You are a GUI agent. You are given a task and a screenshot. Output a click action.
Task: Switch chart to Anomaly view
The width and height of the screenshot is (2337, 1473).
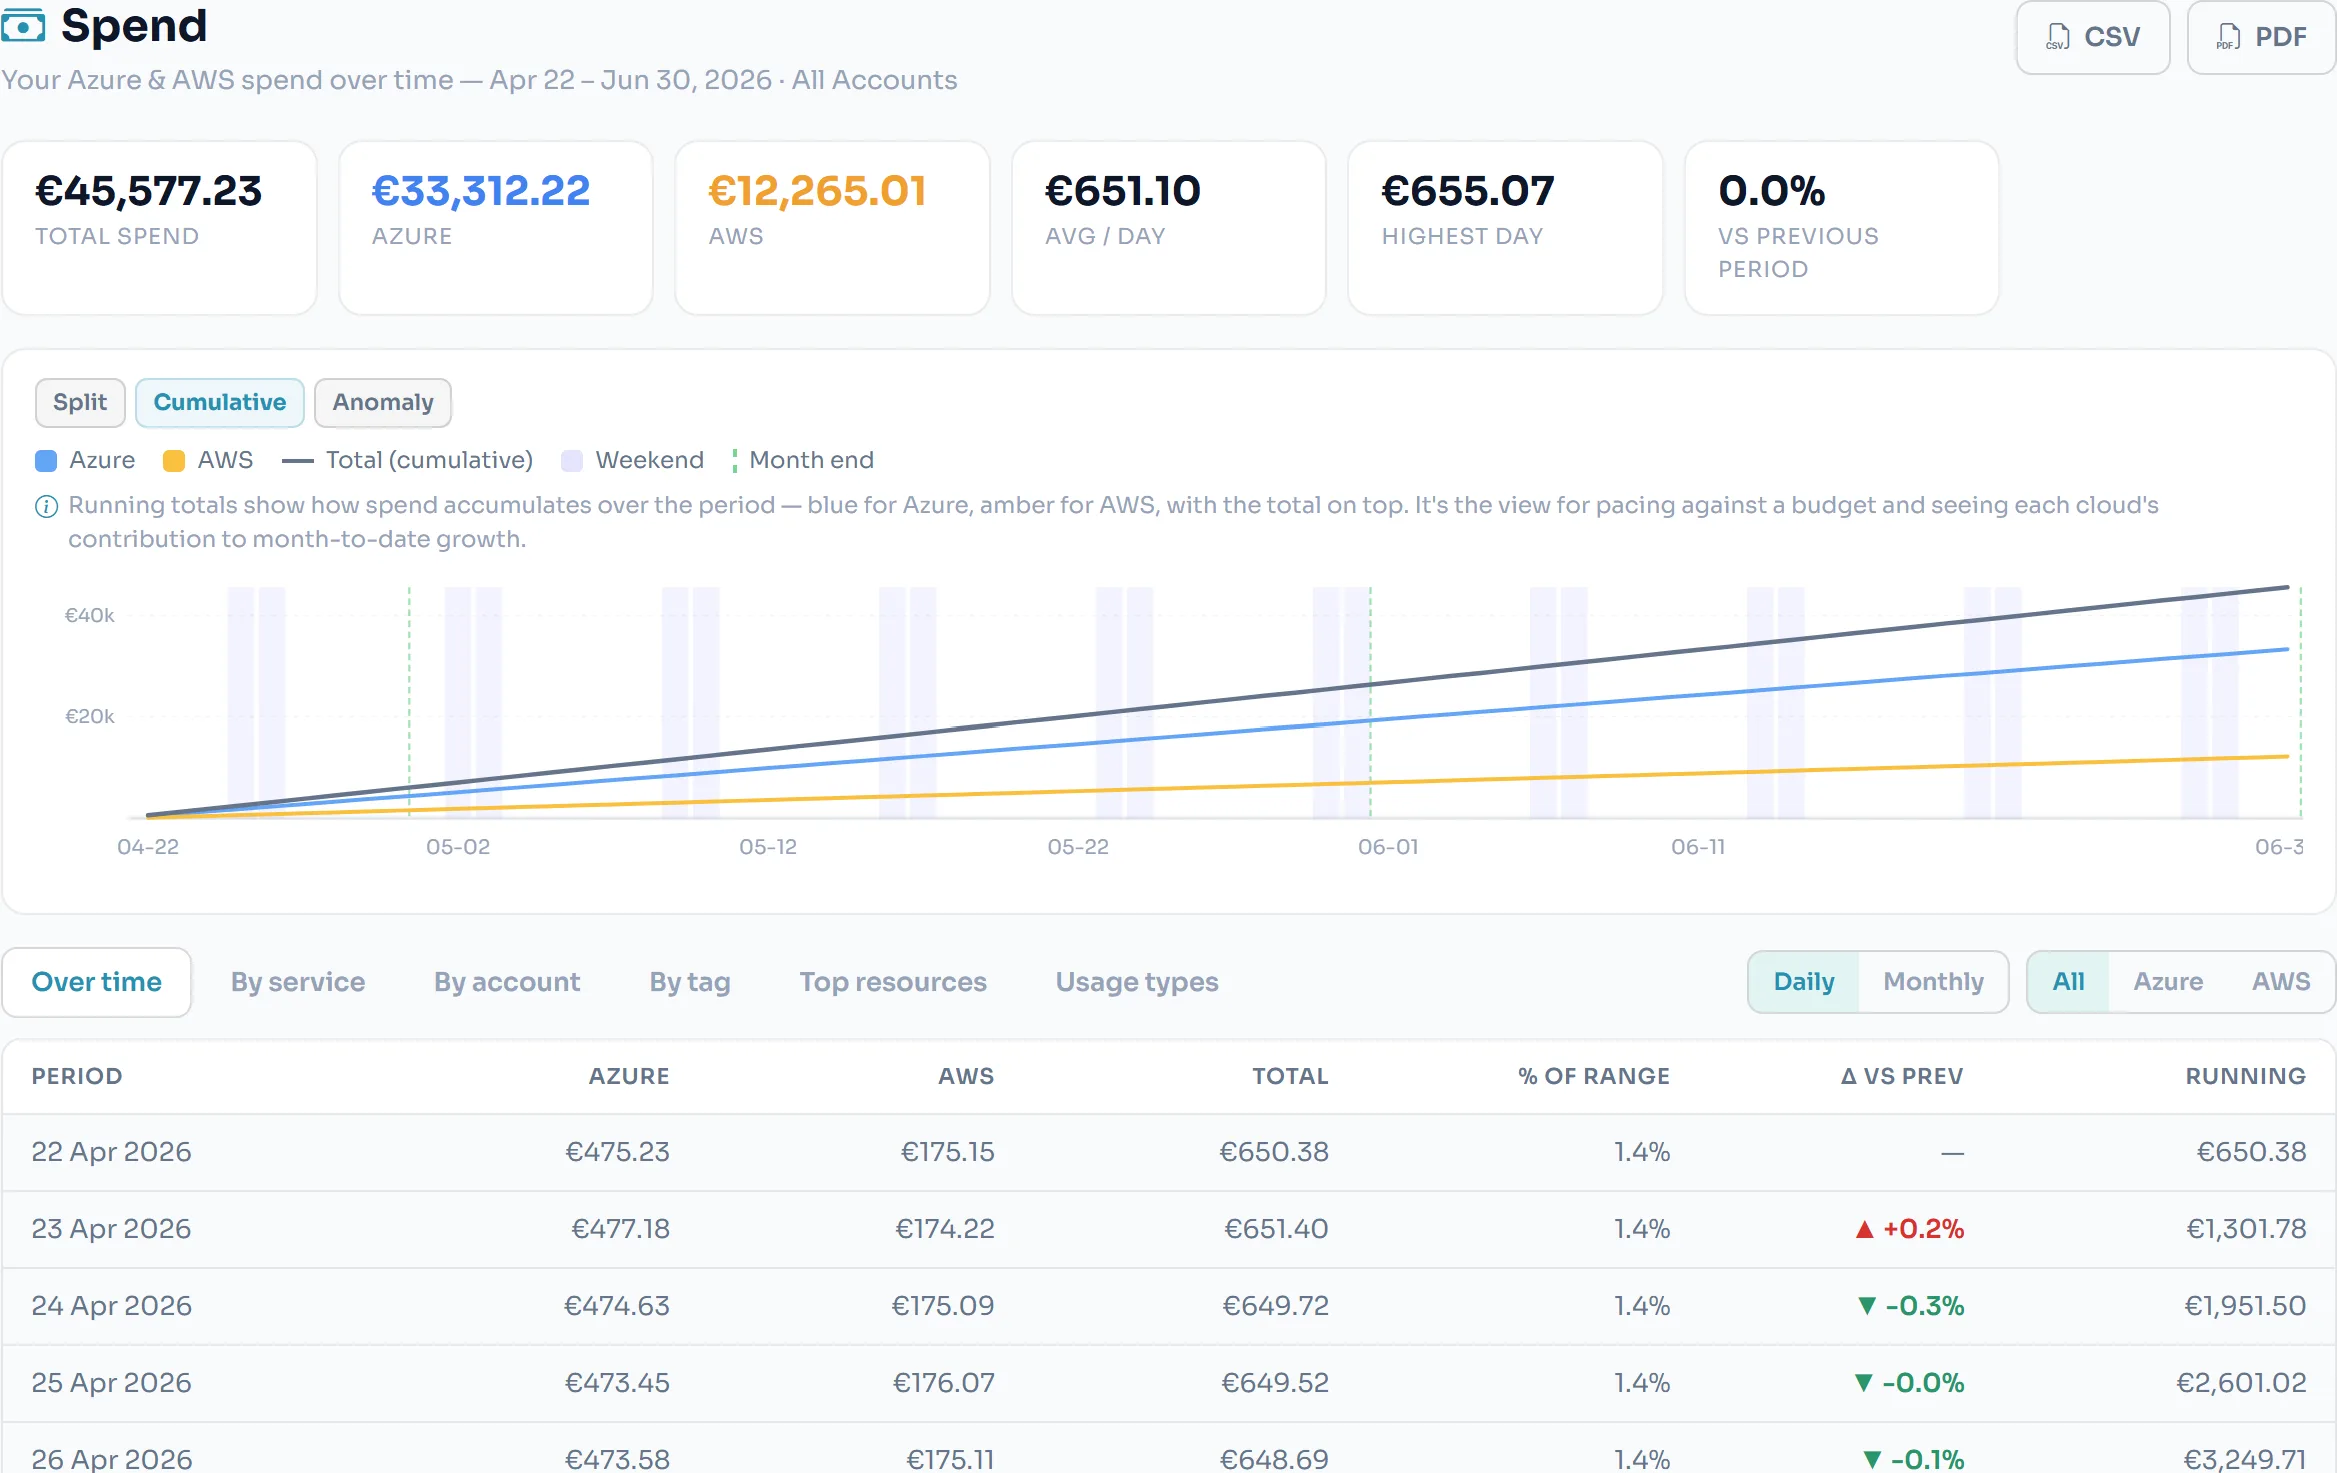coord(383,402)
